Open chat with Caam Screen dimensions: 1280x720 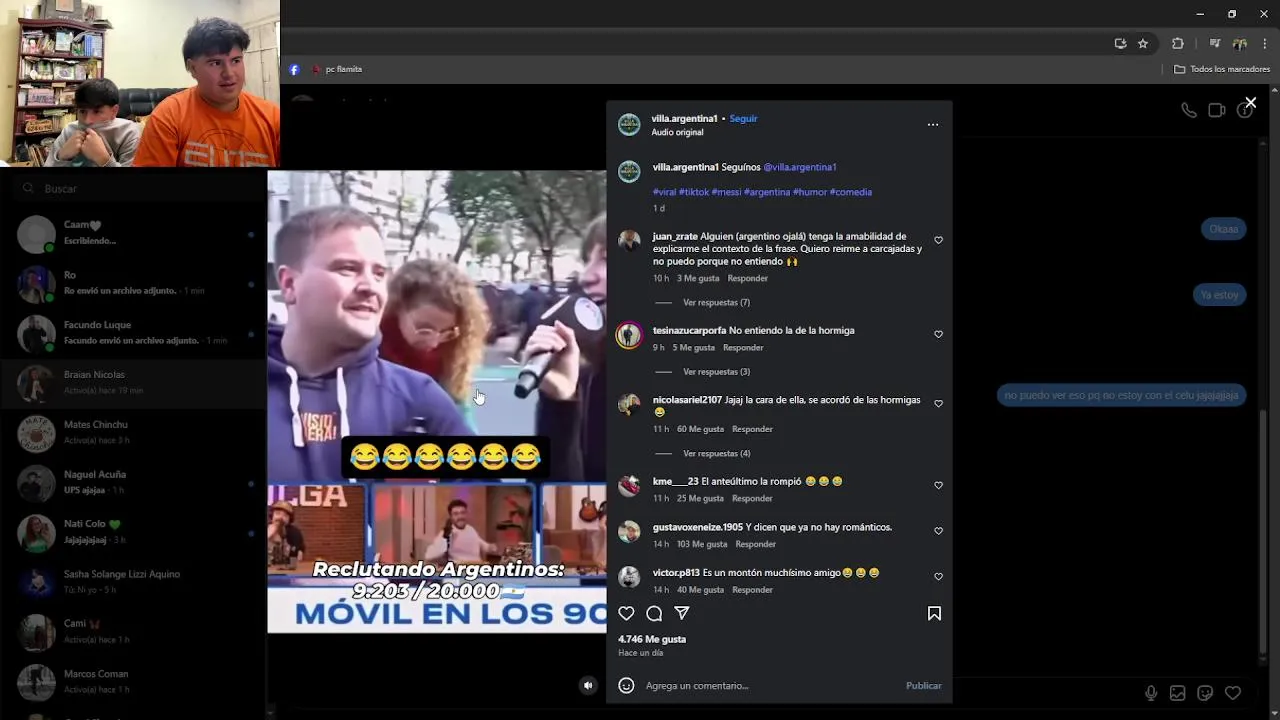134,234
